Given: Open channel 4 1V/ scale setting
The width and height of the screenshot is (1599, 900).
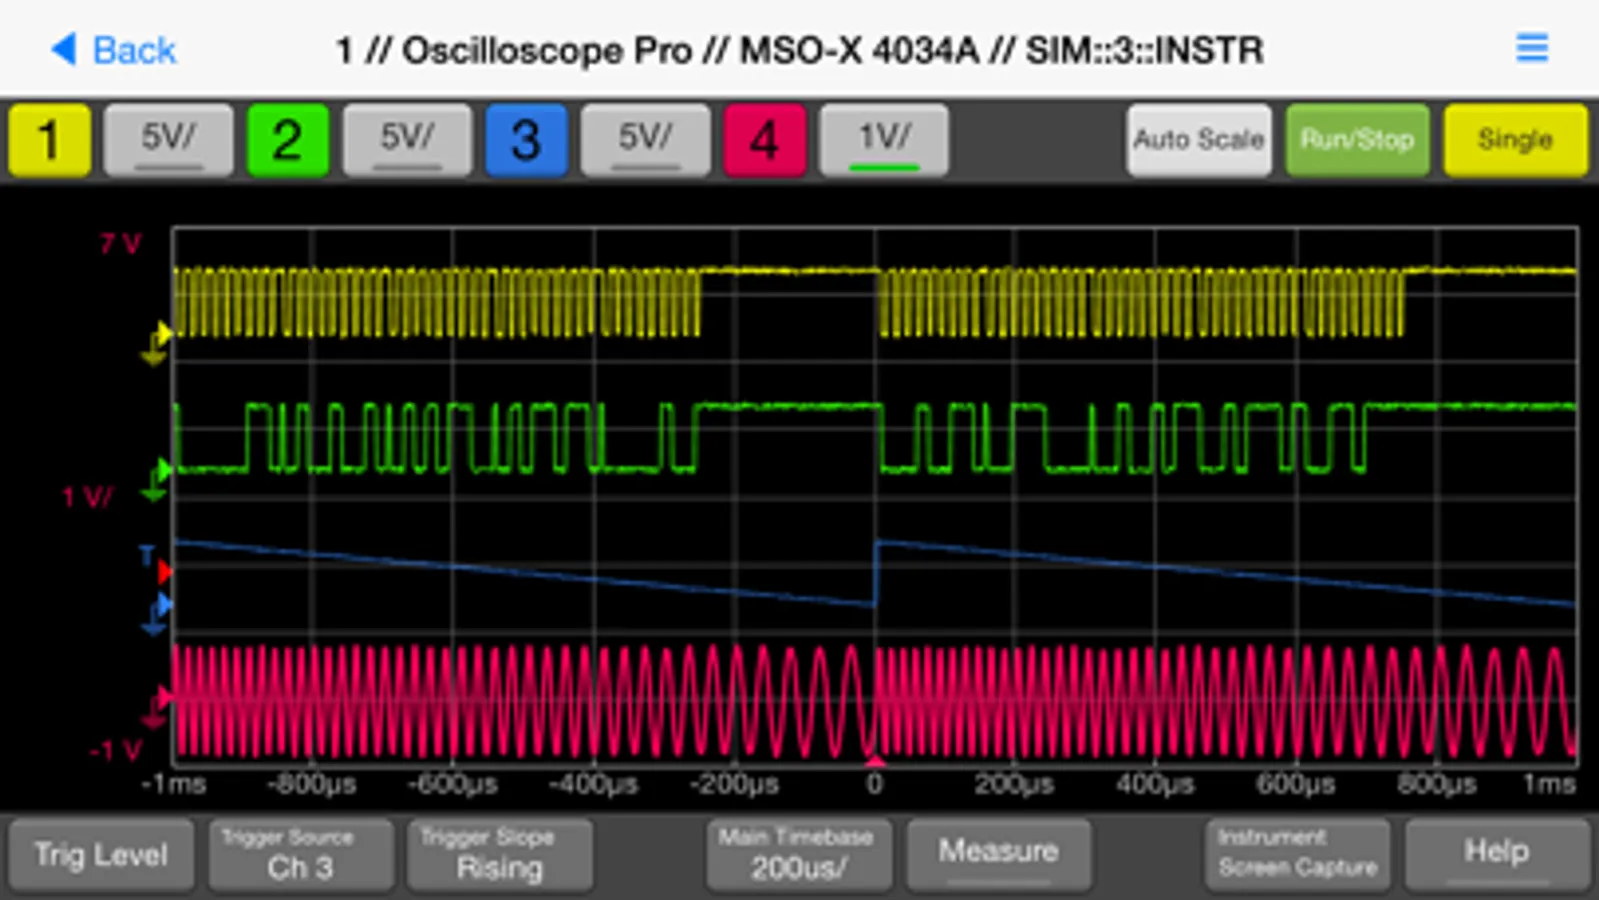Looking at the screenshot, I should 884,140.
